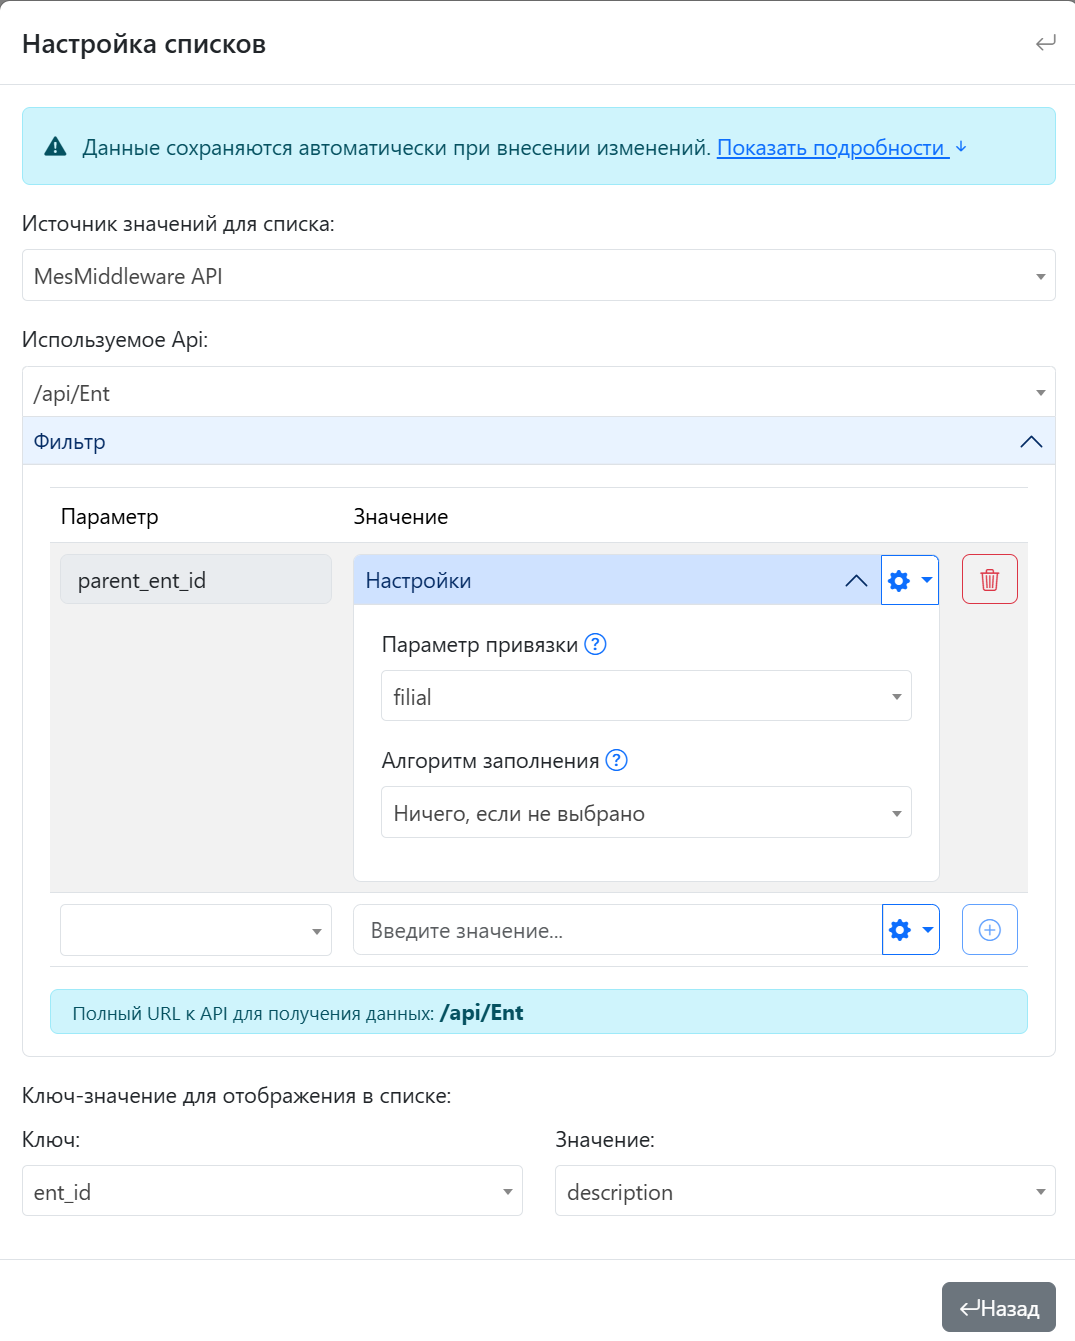Add new filter row with plus icon
The image size is (1075, 1341).
tap(989, 930)
